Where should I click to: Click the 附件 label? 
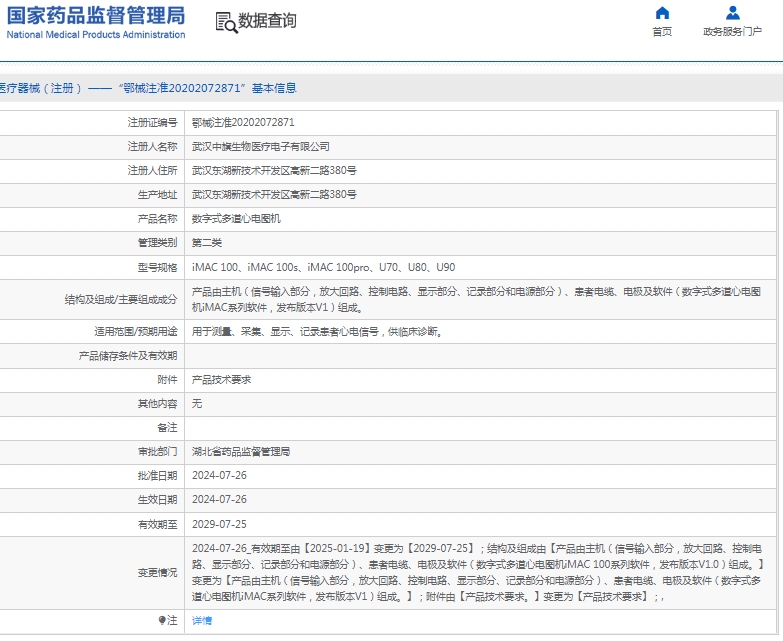click(167, 380)
